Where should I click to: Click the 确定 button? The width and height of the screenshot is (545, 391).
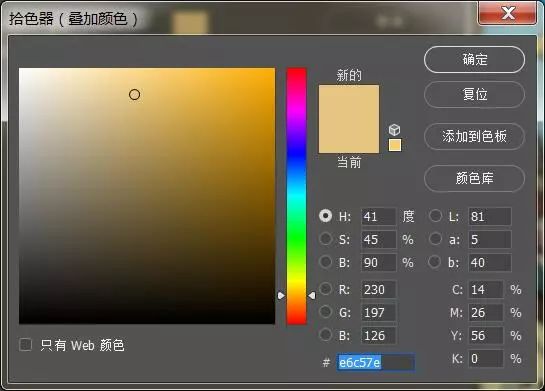click(474, 60)
